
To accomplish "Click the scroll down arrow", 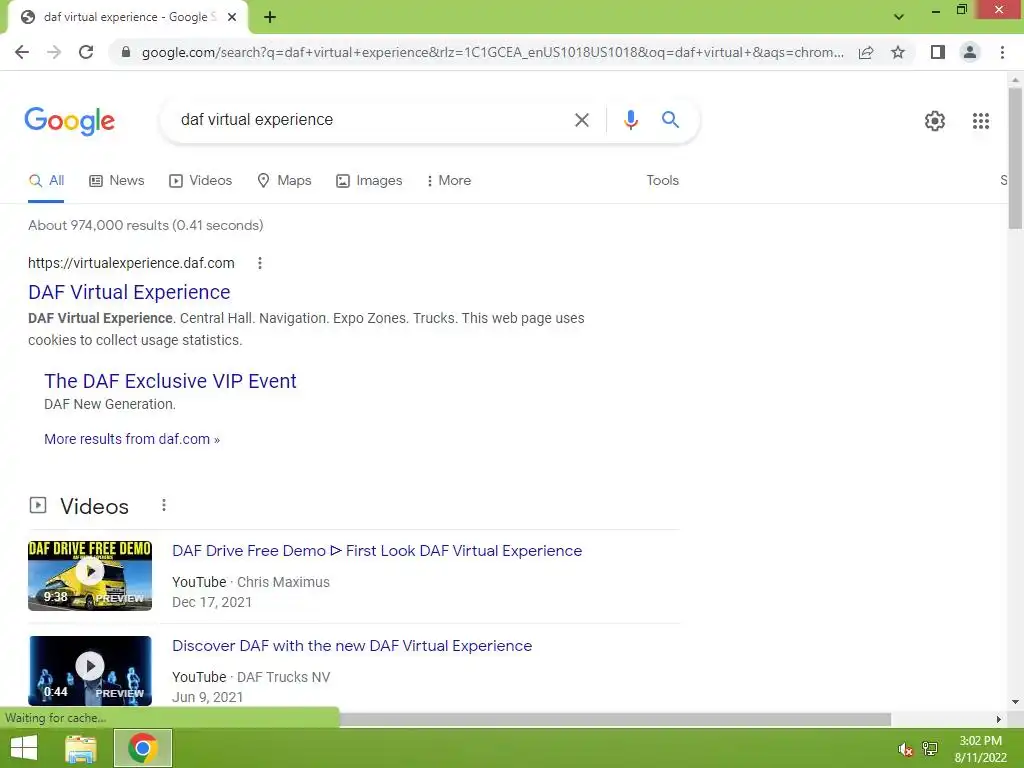I will tap(1015, 703).
